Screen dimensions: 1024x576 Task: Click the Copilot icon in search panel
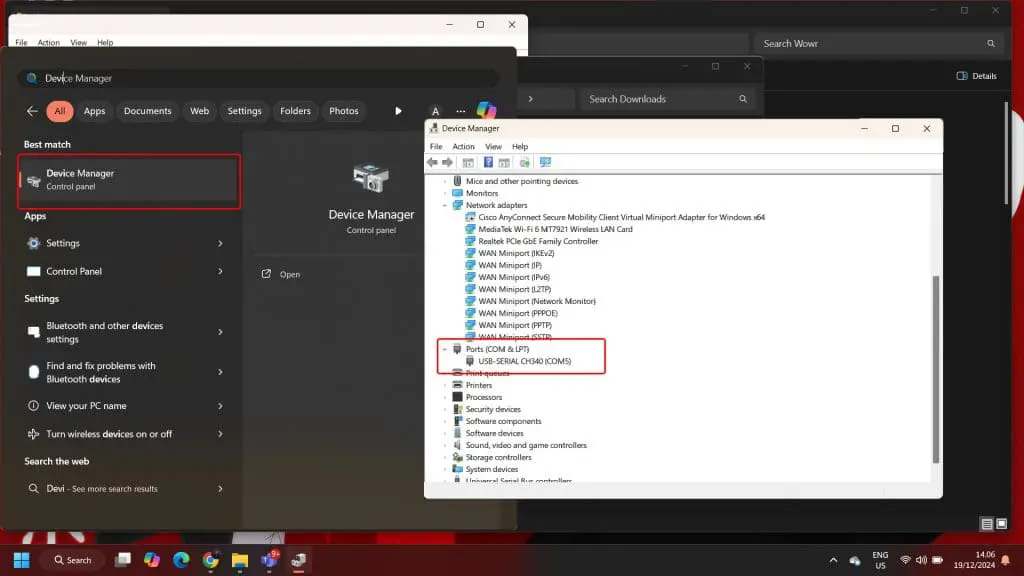[486, 111]
